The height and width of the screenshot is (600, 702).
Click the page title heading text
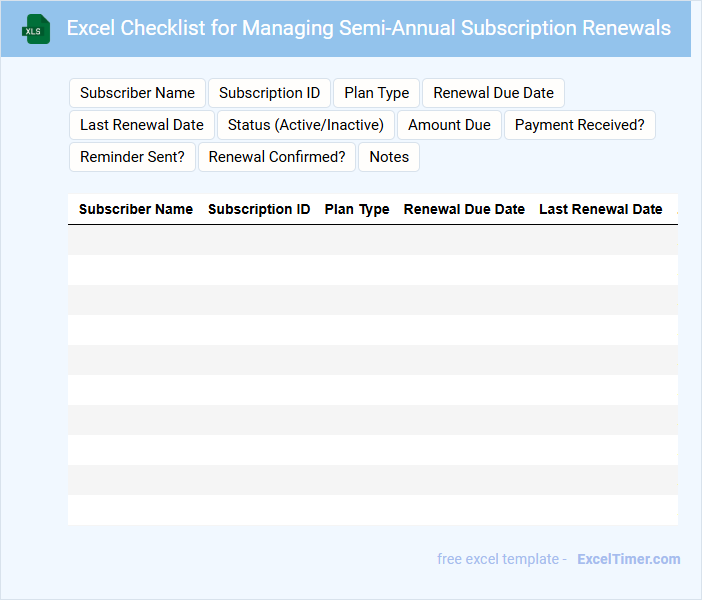(x=368, y=28)
